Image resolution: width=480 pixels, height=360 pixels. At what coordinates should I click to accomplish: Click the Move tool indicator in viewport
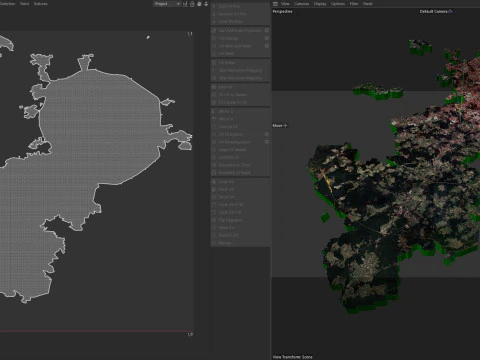pos(280,125)
